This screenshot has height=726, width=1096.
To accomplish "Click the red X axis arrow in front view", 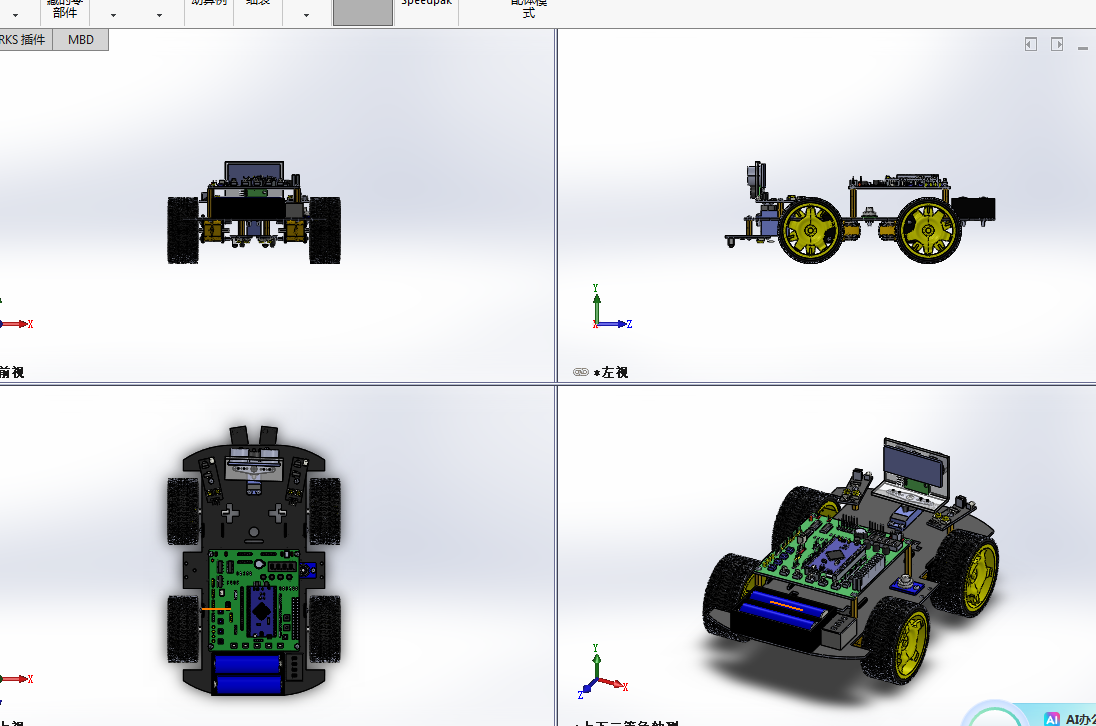I will click(x=17, y=324).
